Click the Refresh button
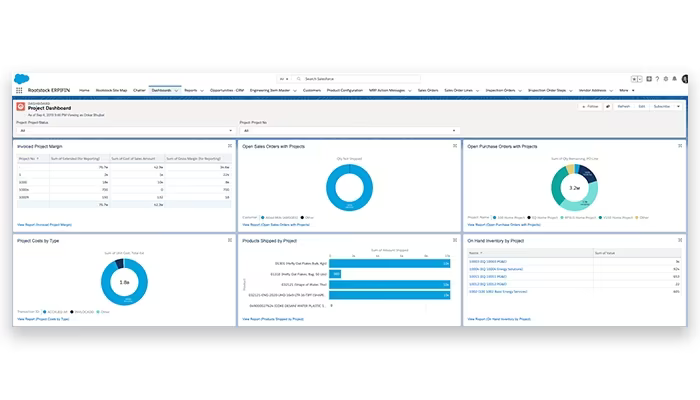This screenshot has width=700, height=400. click(x=624, y=107)
